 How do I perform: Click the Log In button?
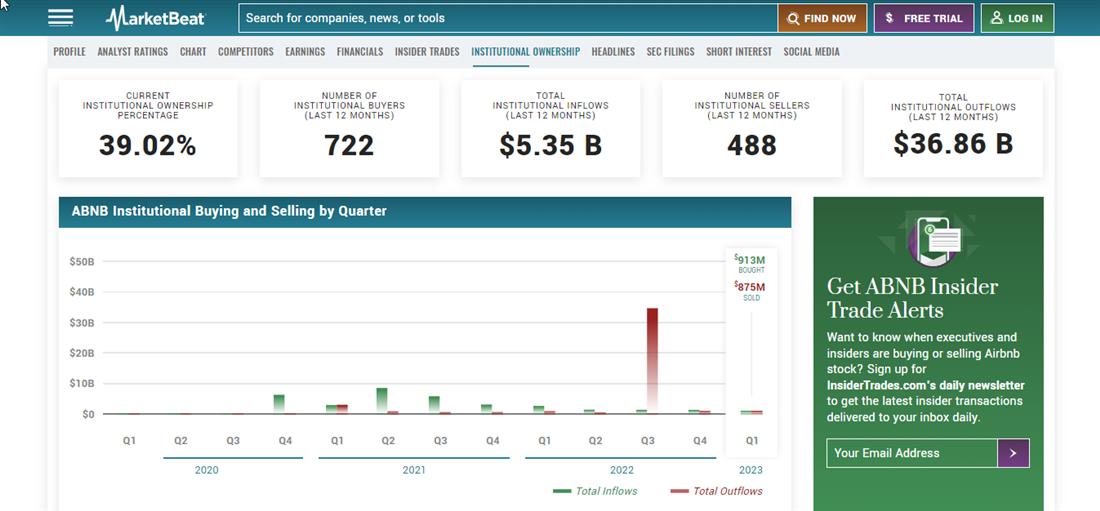[1017, 18]
